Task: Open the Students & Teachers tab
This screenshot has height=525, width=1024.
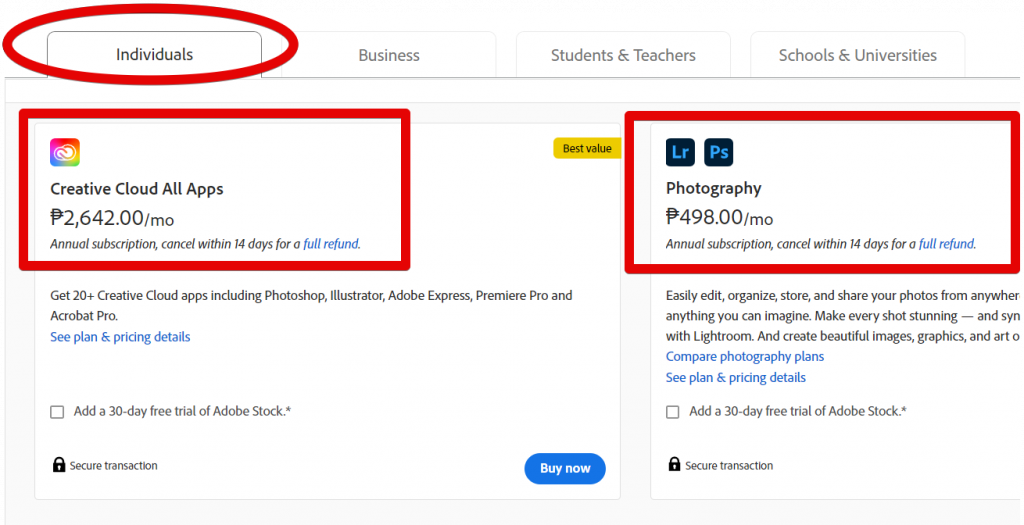Action: coord(623,55)
